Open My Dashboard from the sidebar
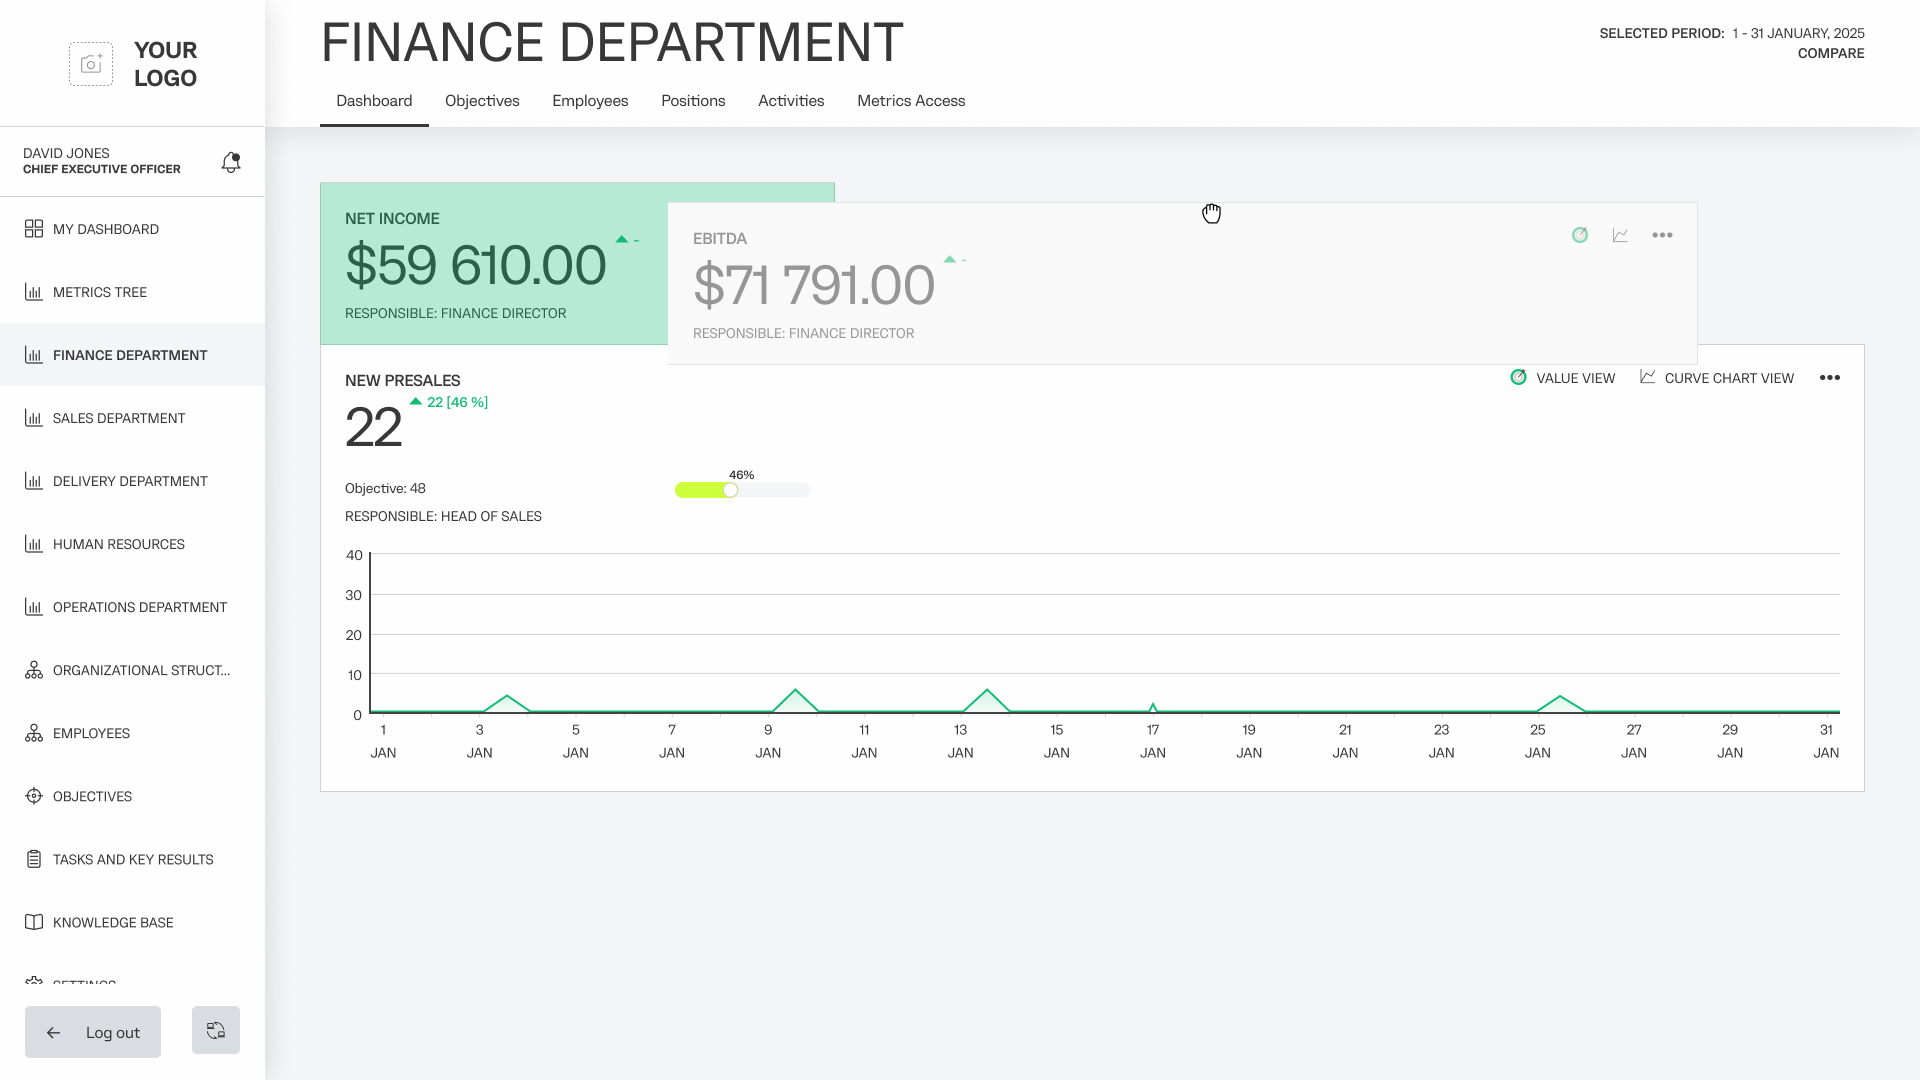1920x1080 pixels. pyautogui.click(x=105, y=229)
